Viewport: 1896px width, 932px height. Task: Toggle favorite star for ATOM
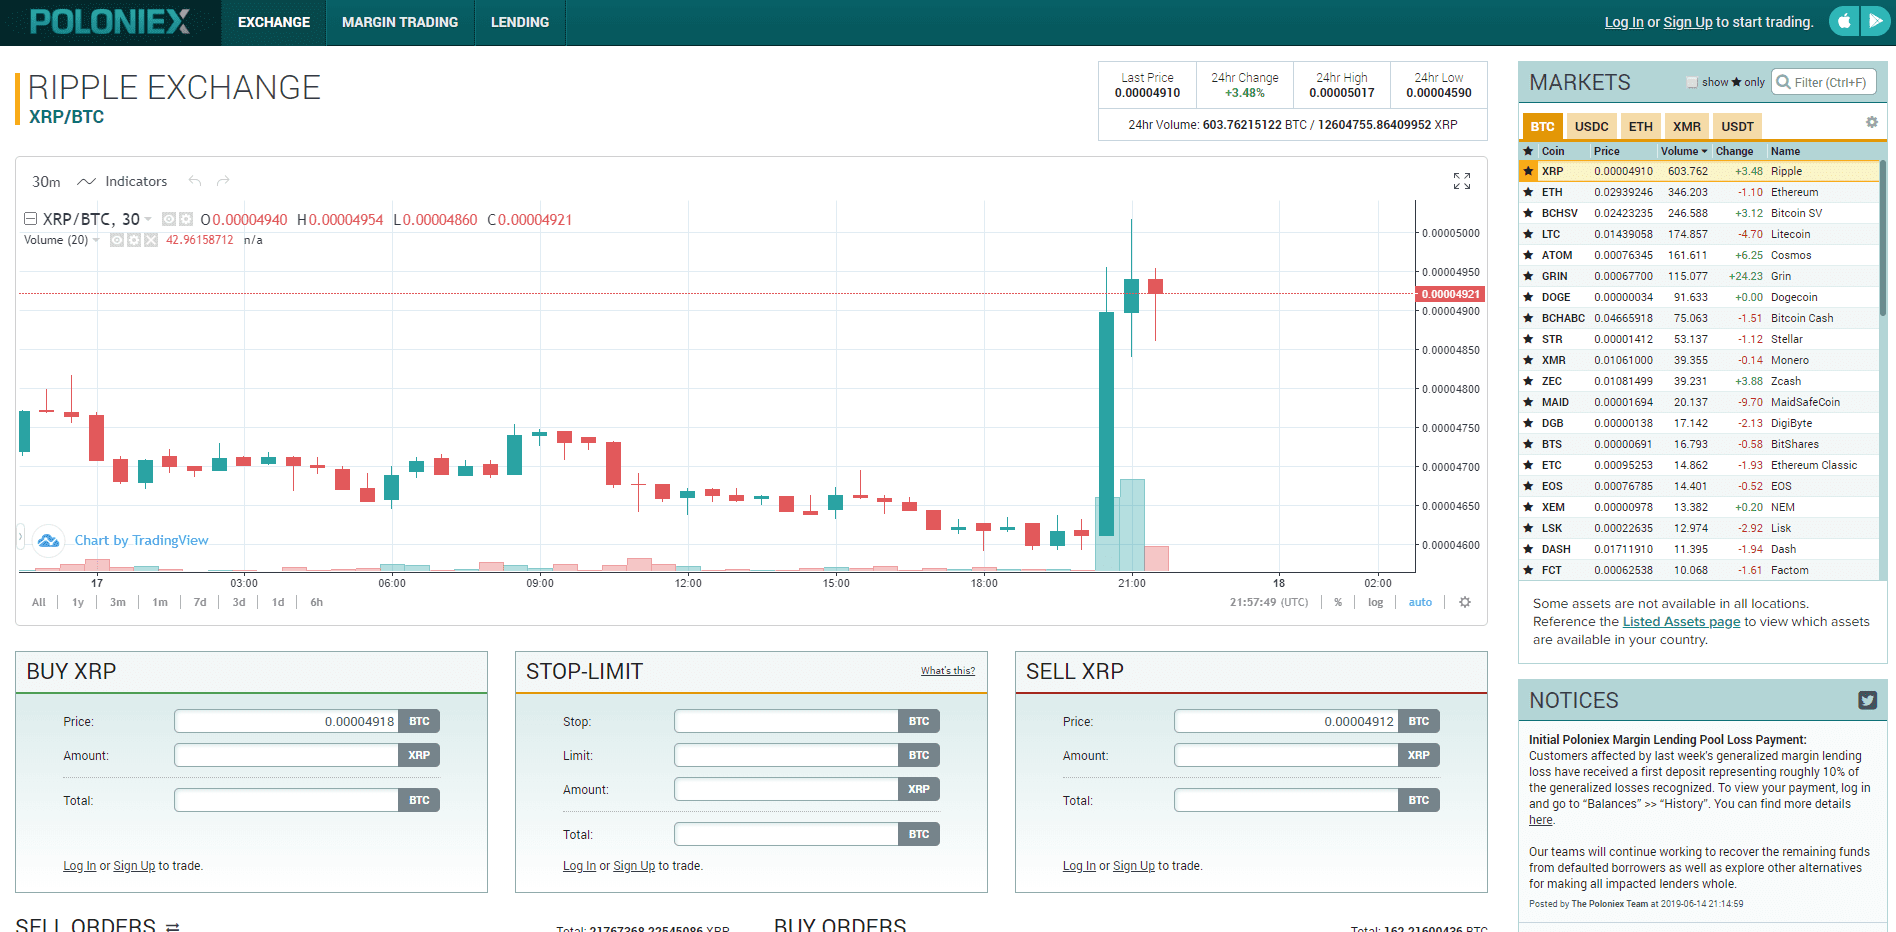point(1528,255)
